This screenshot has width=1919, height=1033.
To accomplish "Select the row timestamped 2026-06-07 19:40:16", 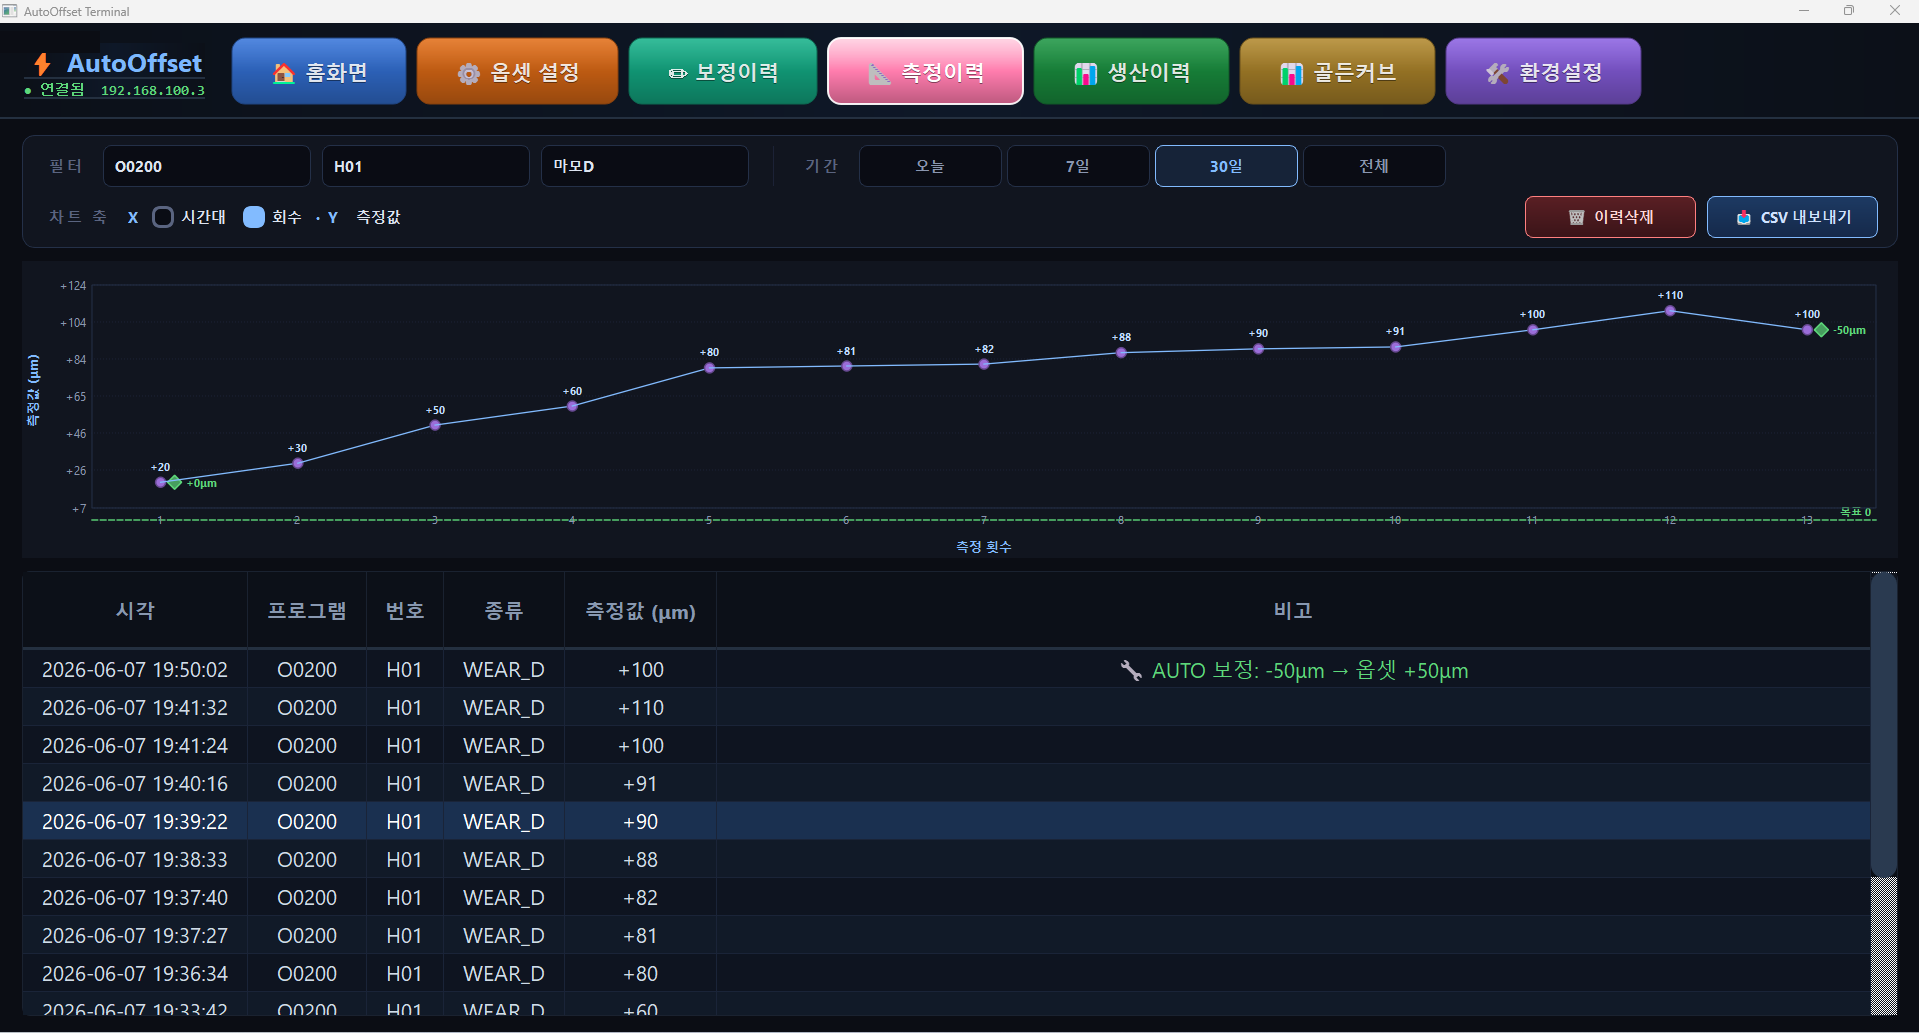I will 946,784.
